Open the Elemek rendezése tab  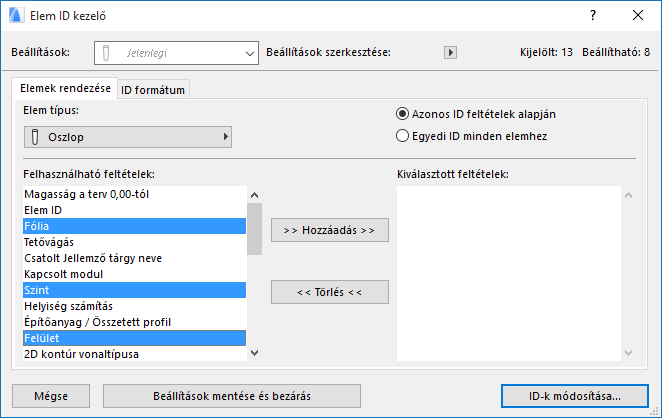point(65,89)
